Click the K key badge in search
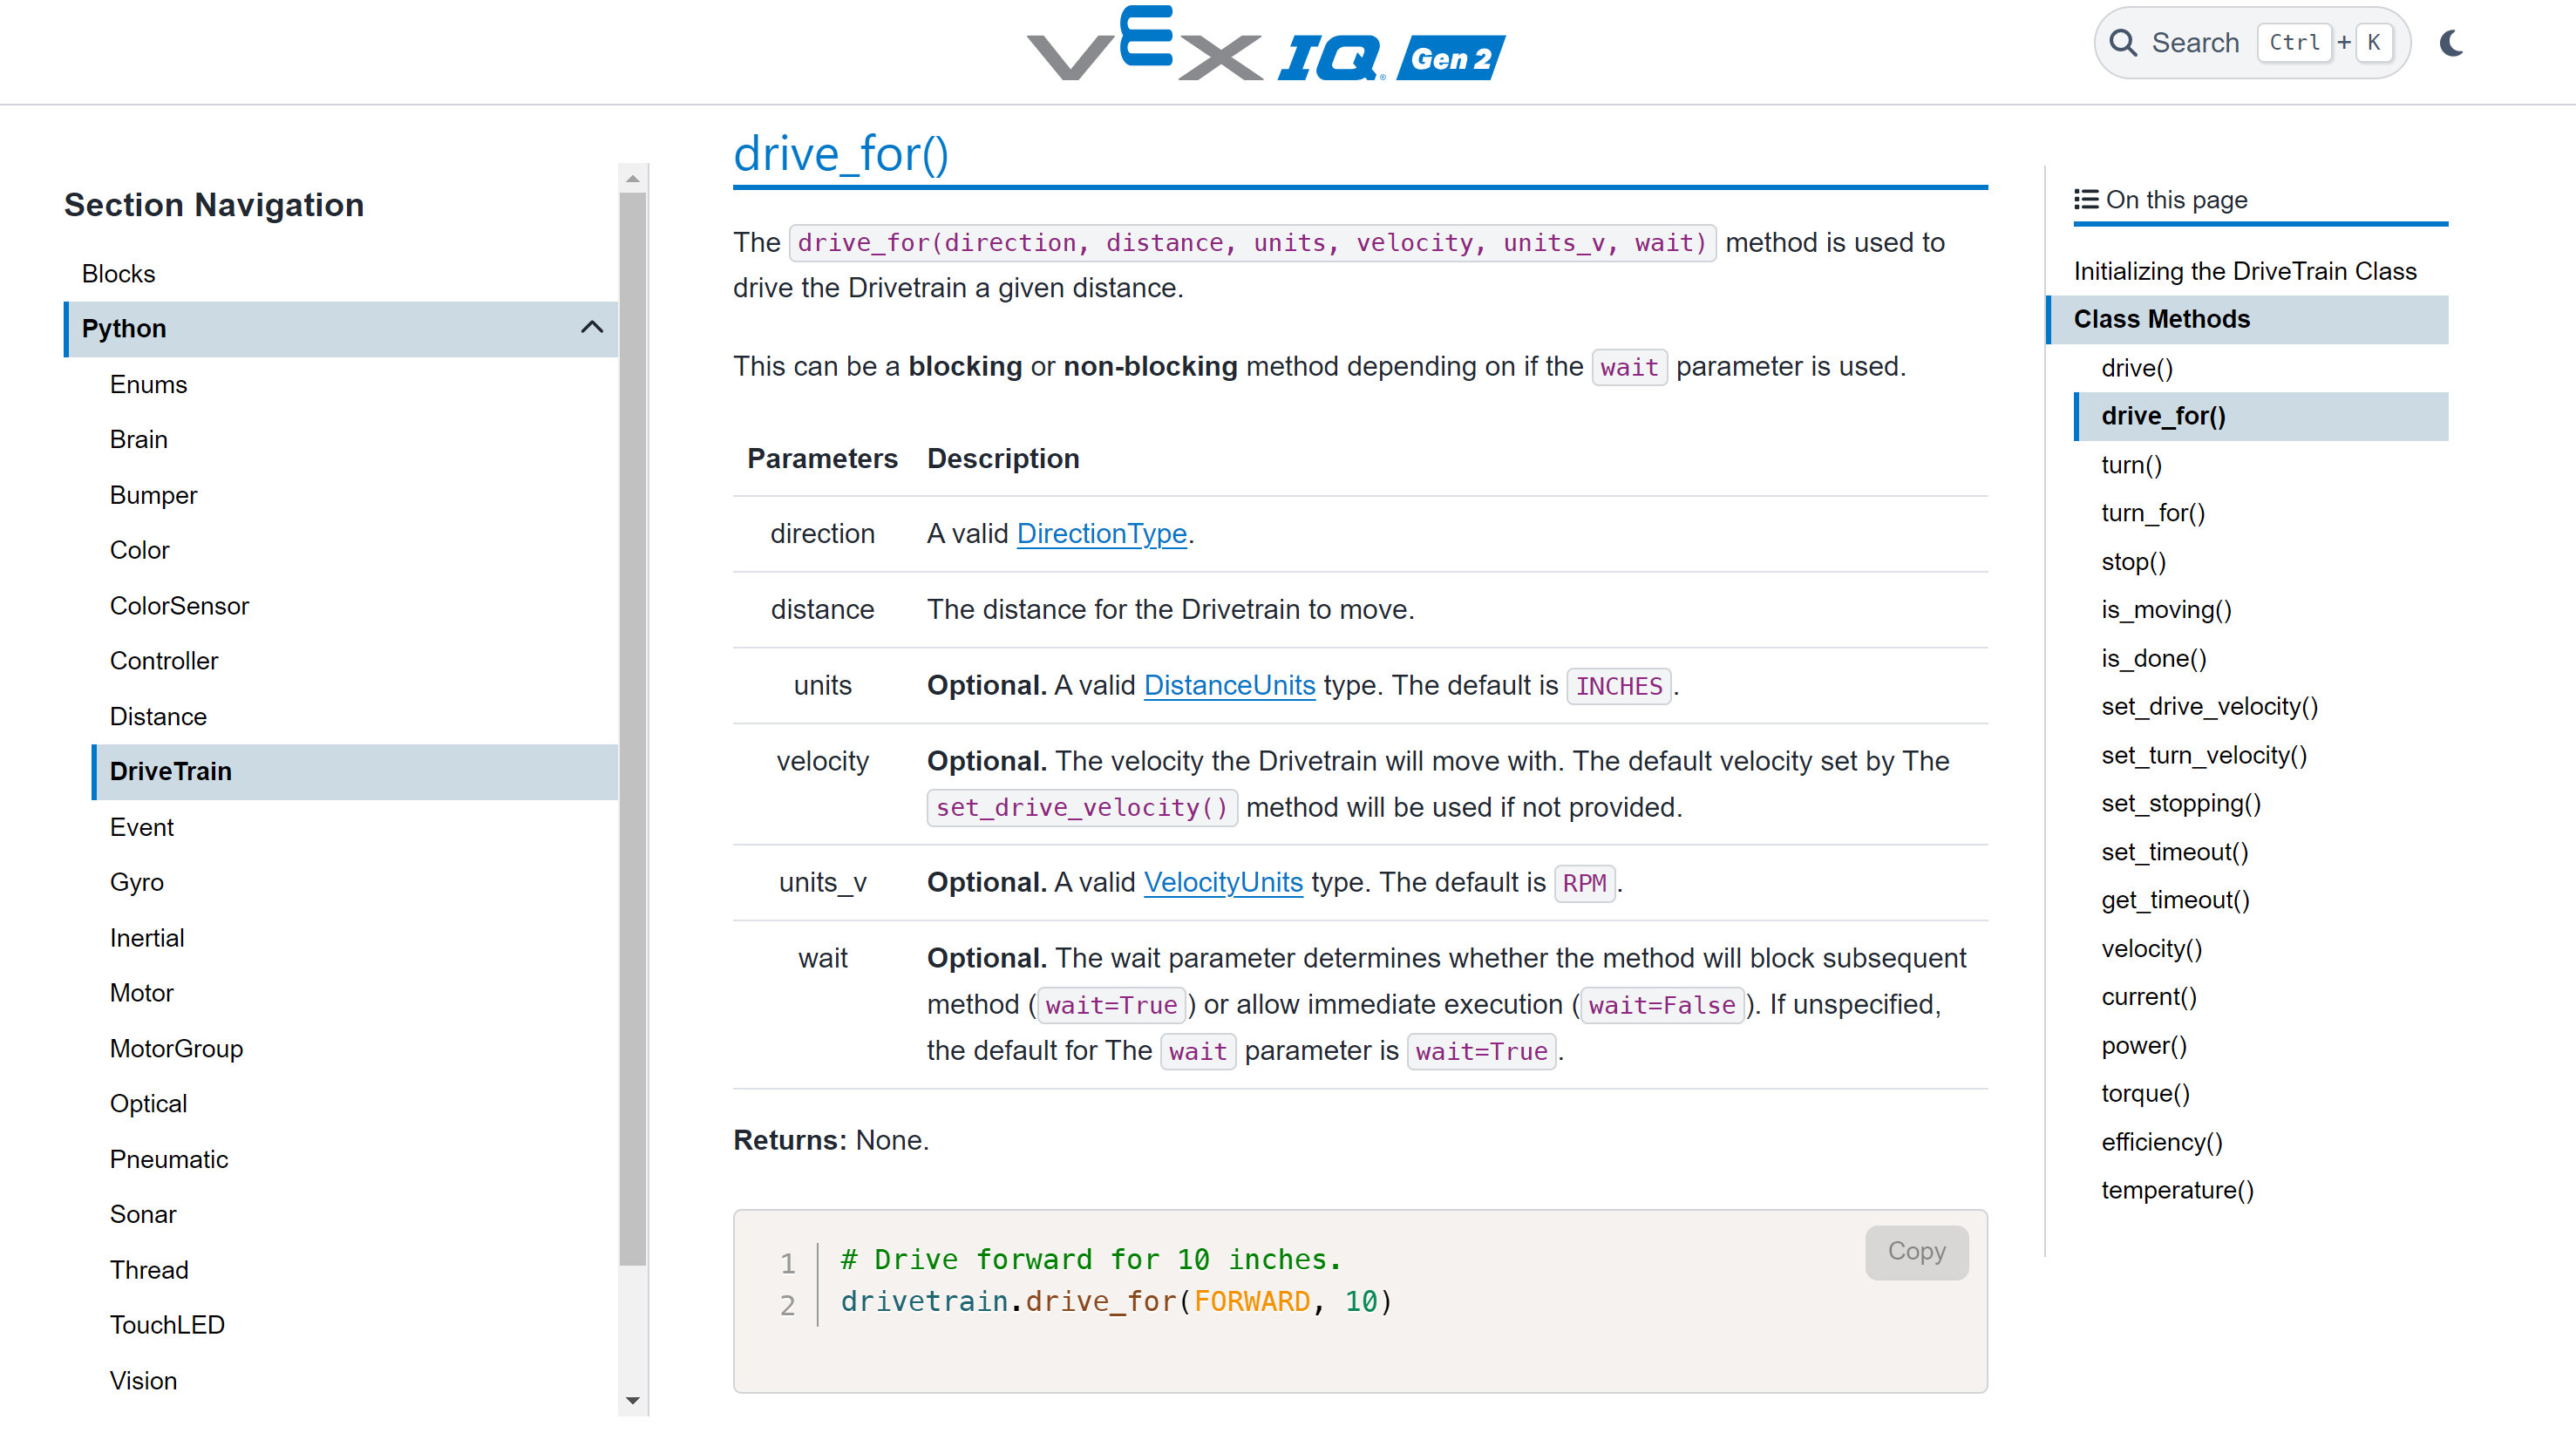Viewport: 2576px width, 1433px height. pyautogui.click(x=2374, y=42)
